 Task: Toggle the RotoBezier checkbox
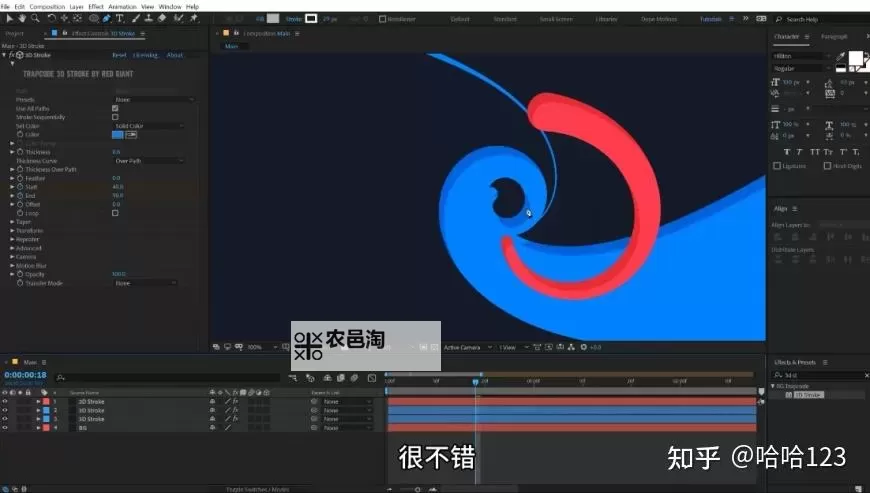[382, 19]
